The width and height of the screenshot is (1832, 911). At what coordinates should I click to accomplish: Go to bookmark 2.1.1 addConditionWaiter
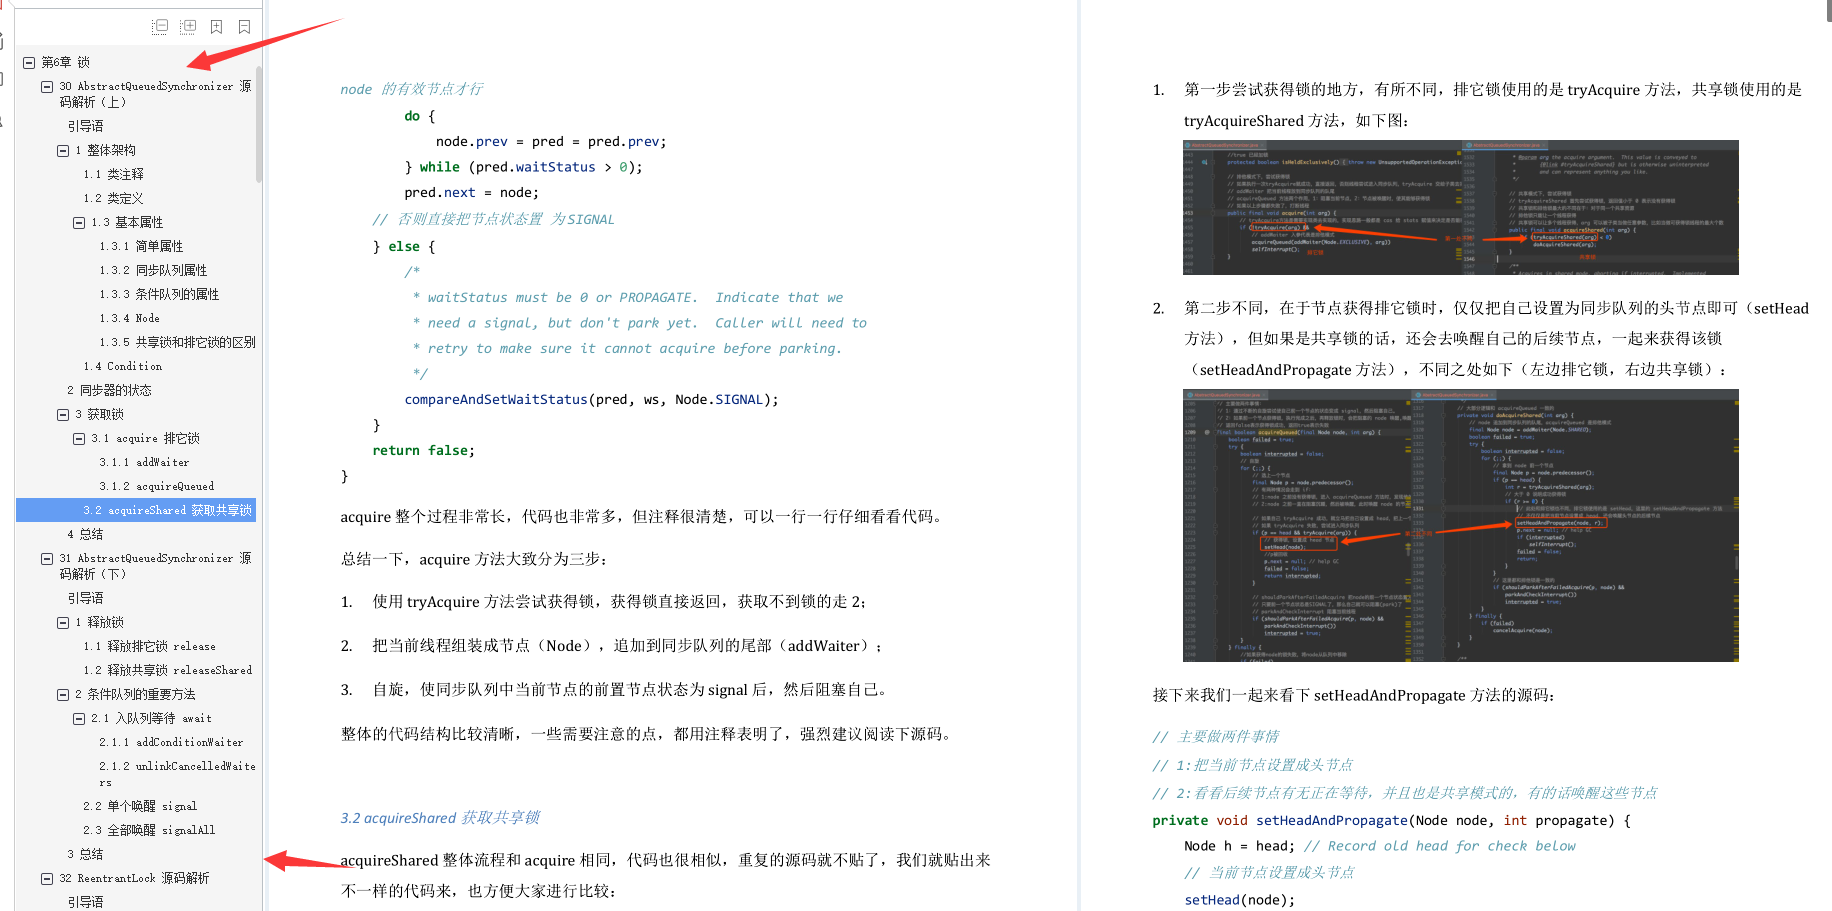[171, 742]
